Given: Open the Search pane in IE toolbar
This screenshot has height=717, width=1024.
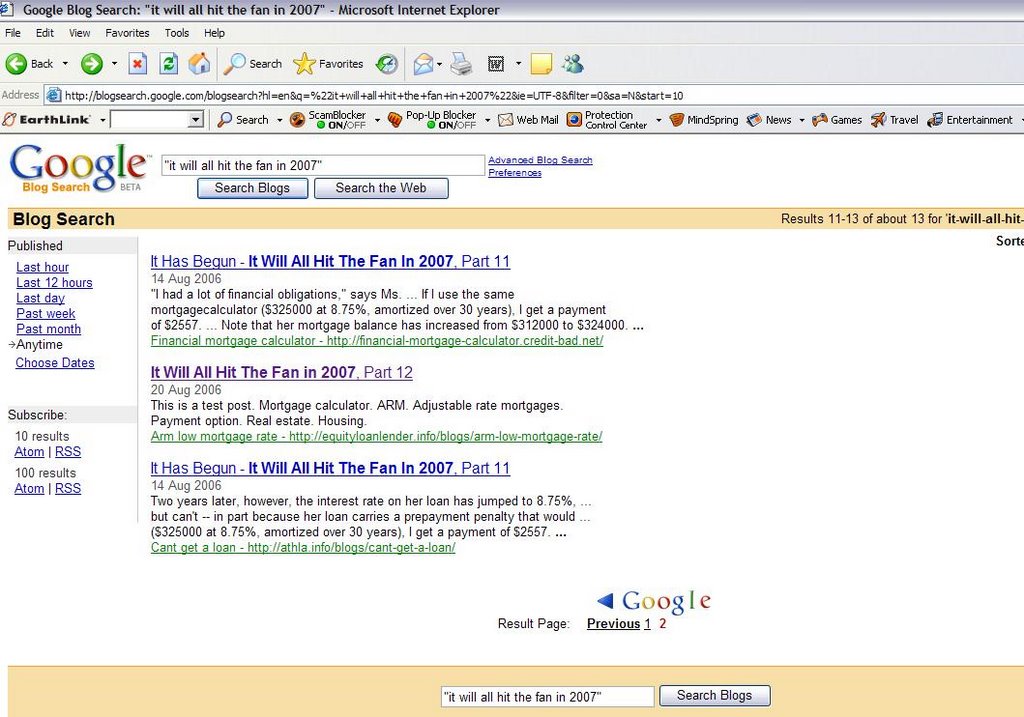Looking at the screenshot, I should 253,64.
